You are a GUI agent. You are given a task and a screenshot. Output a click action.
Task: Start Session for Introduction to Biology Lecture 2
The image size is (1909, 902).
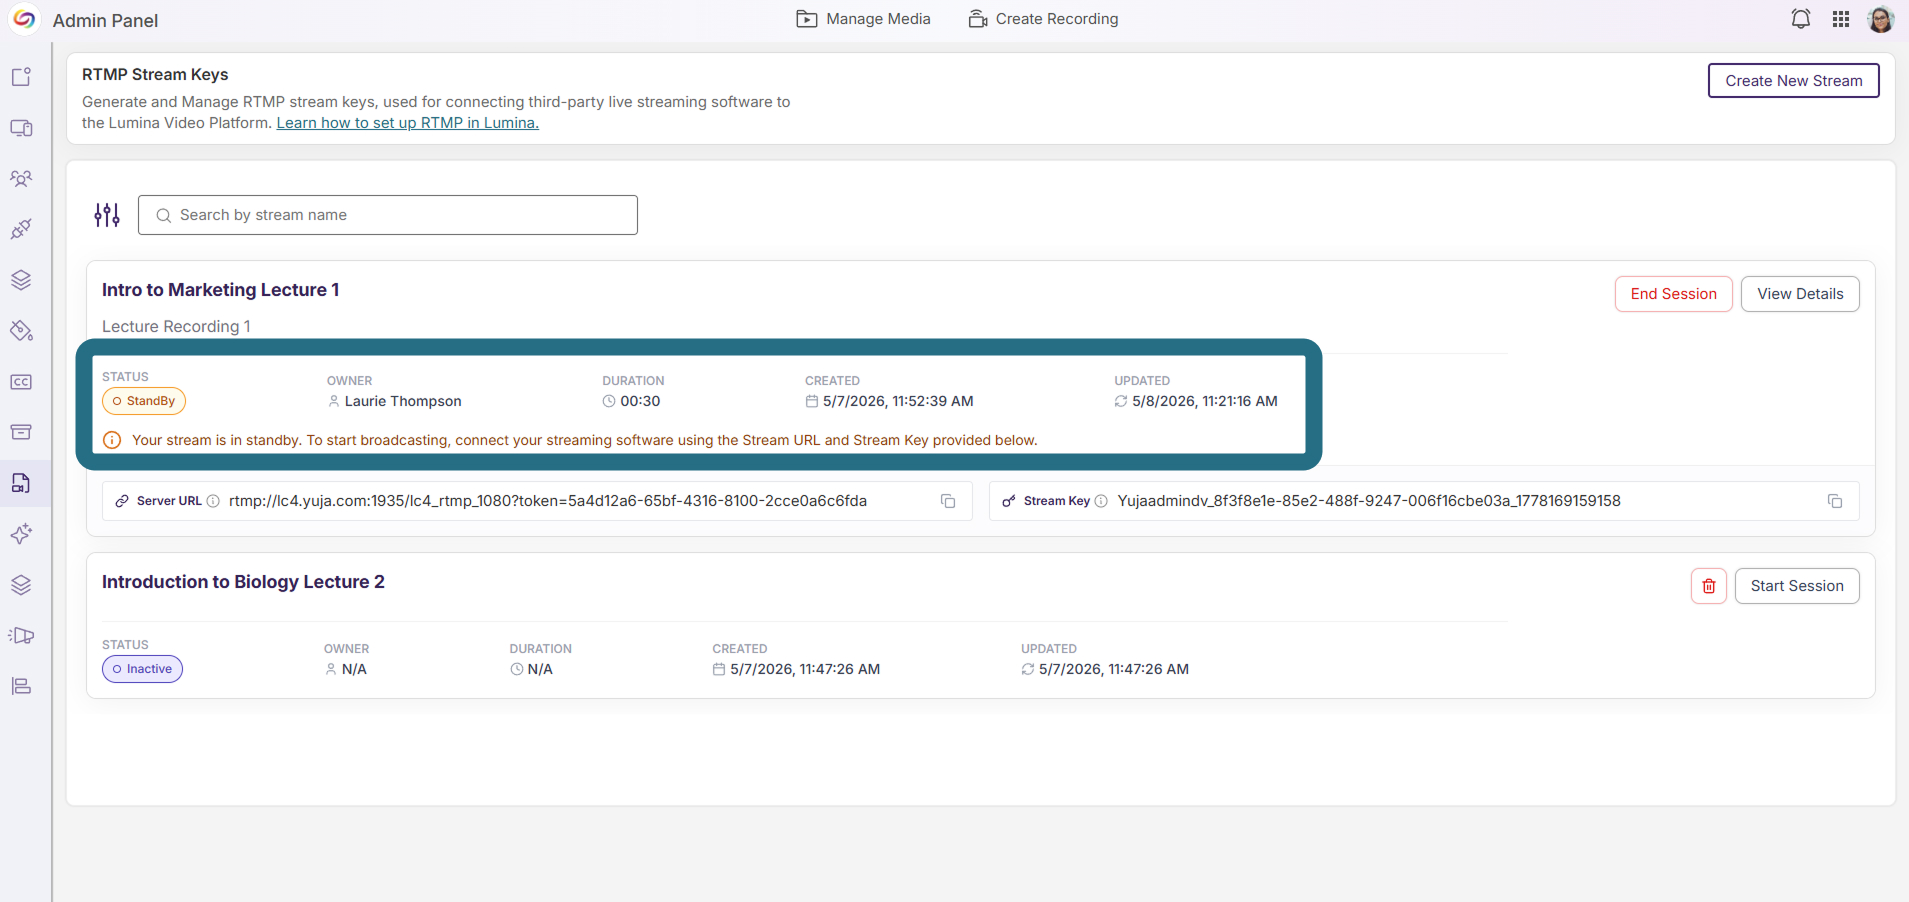click(1797, 586)
